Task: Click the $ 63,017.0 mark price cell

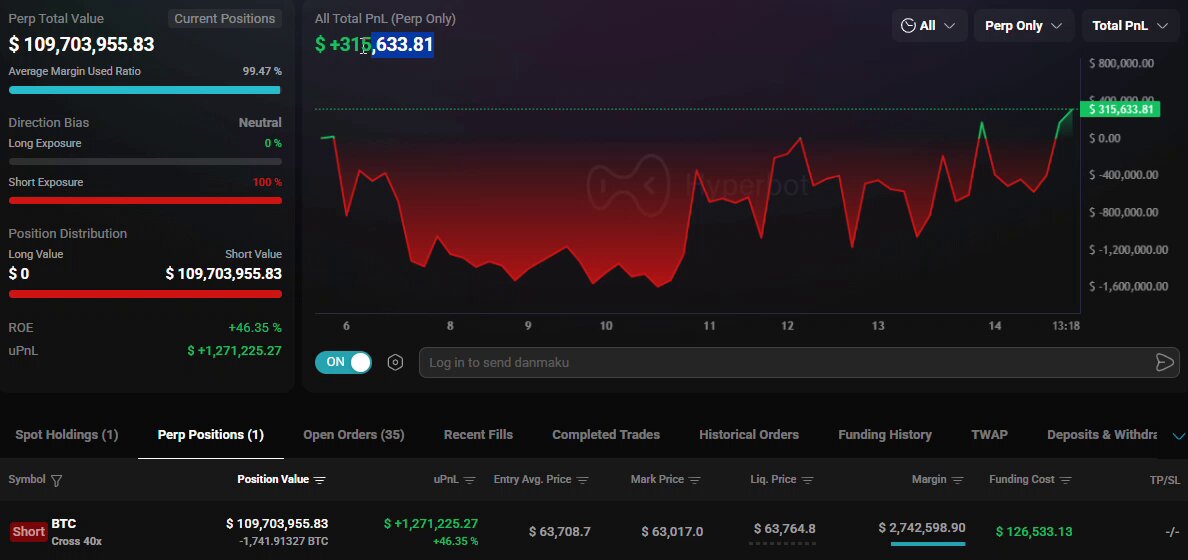Action: tap(672, 532)
